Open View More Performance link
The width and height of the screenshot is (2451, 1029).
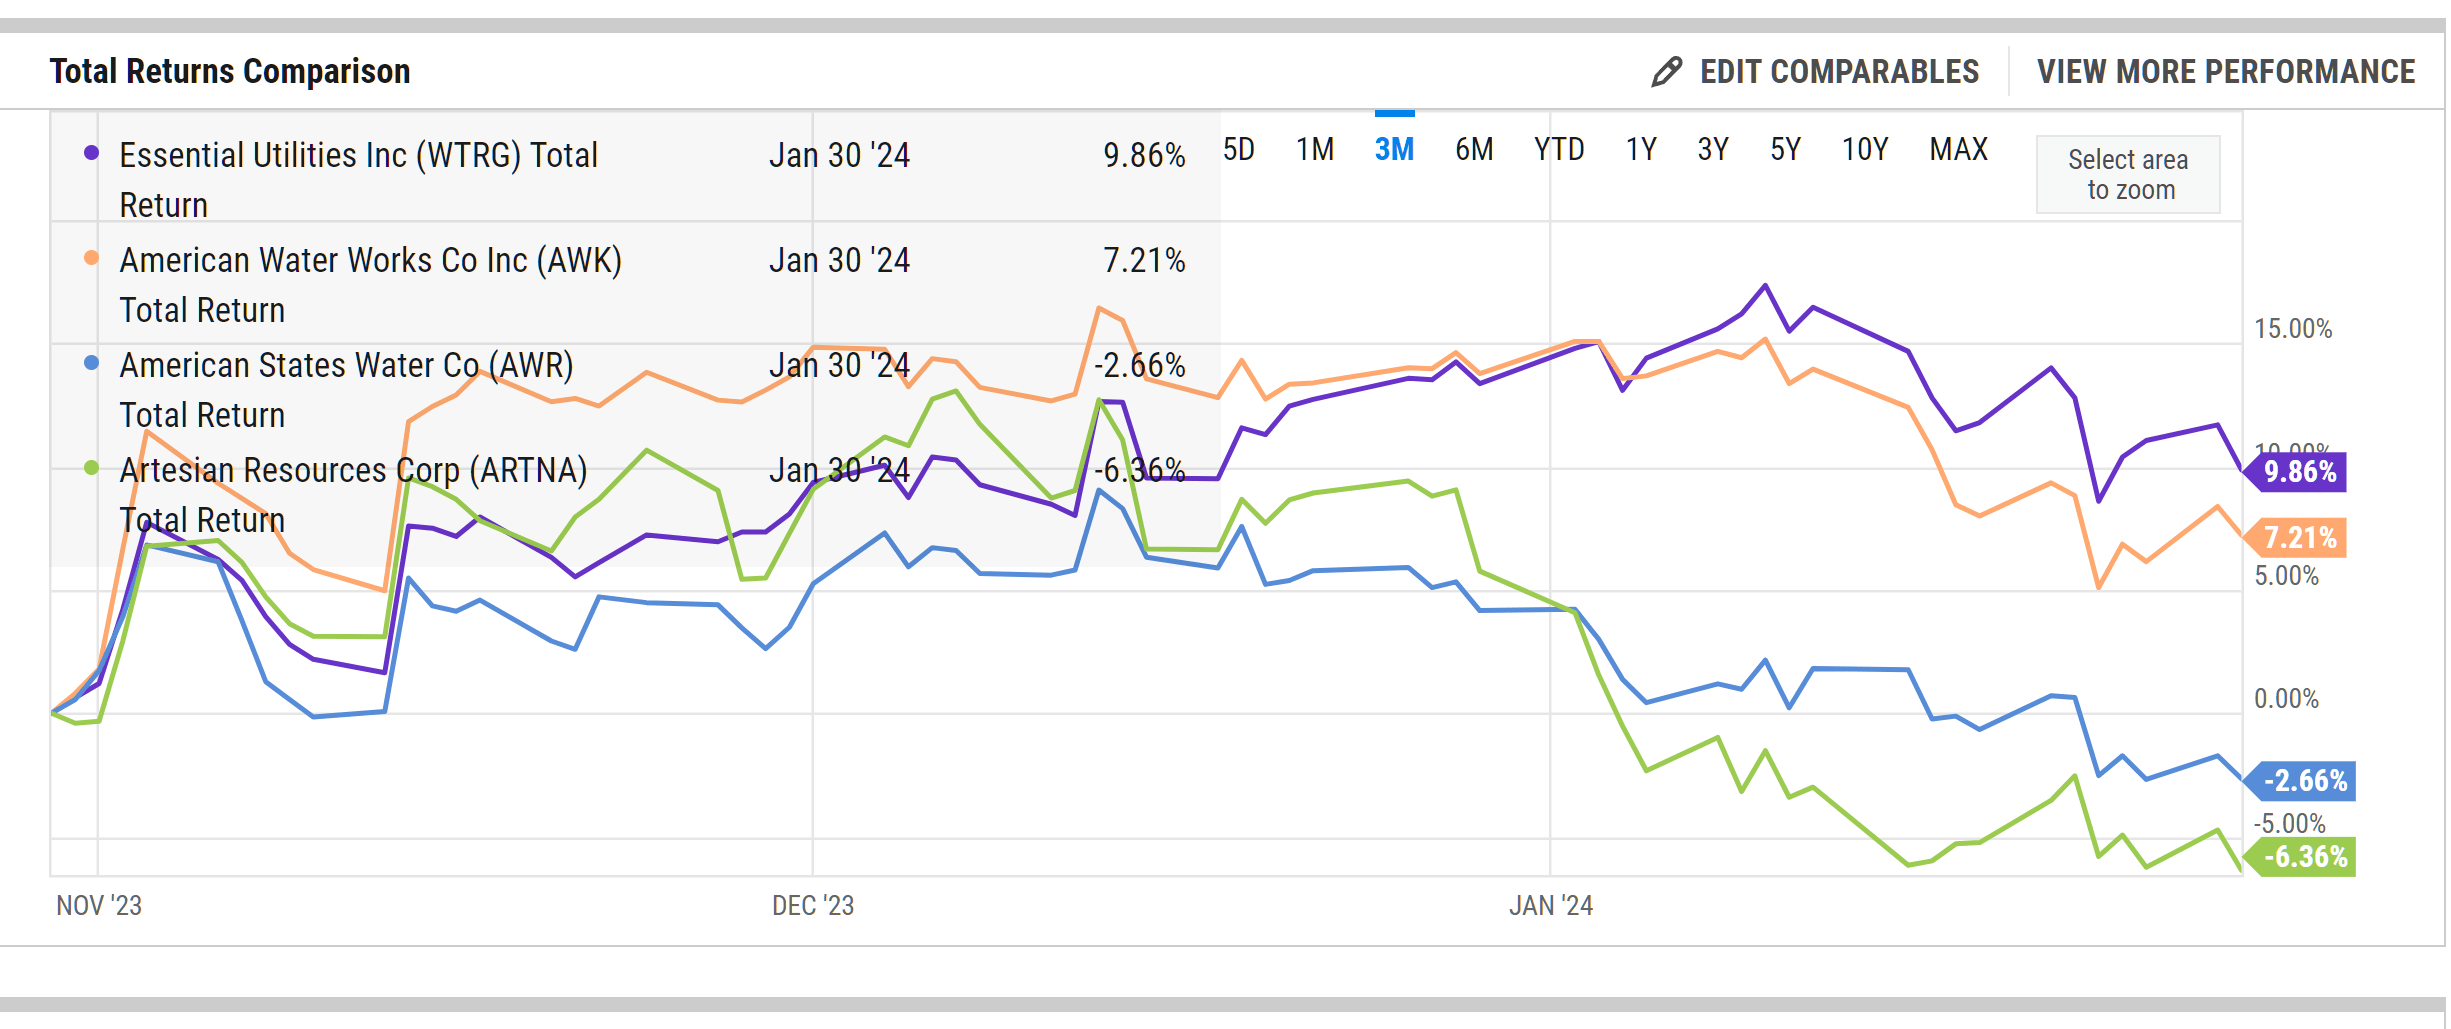tap(2226, 72)
